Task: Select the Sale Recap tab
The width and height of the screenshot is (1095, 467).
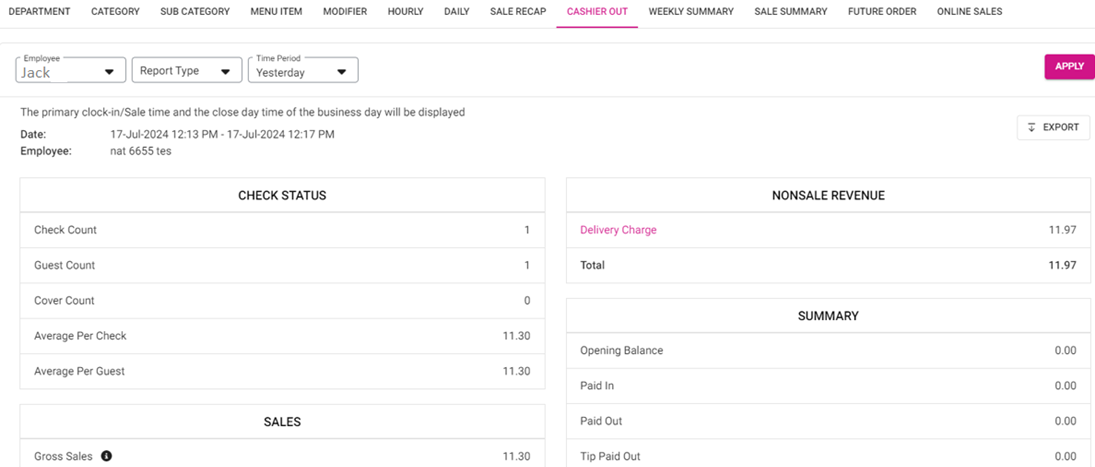Action: (518, 12)
